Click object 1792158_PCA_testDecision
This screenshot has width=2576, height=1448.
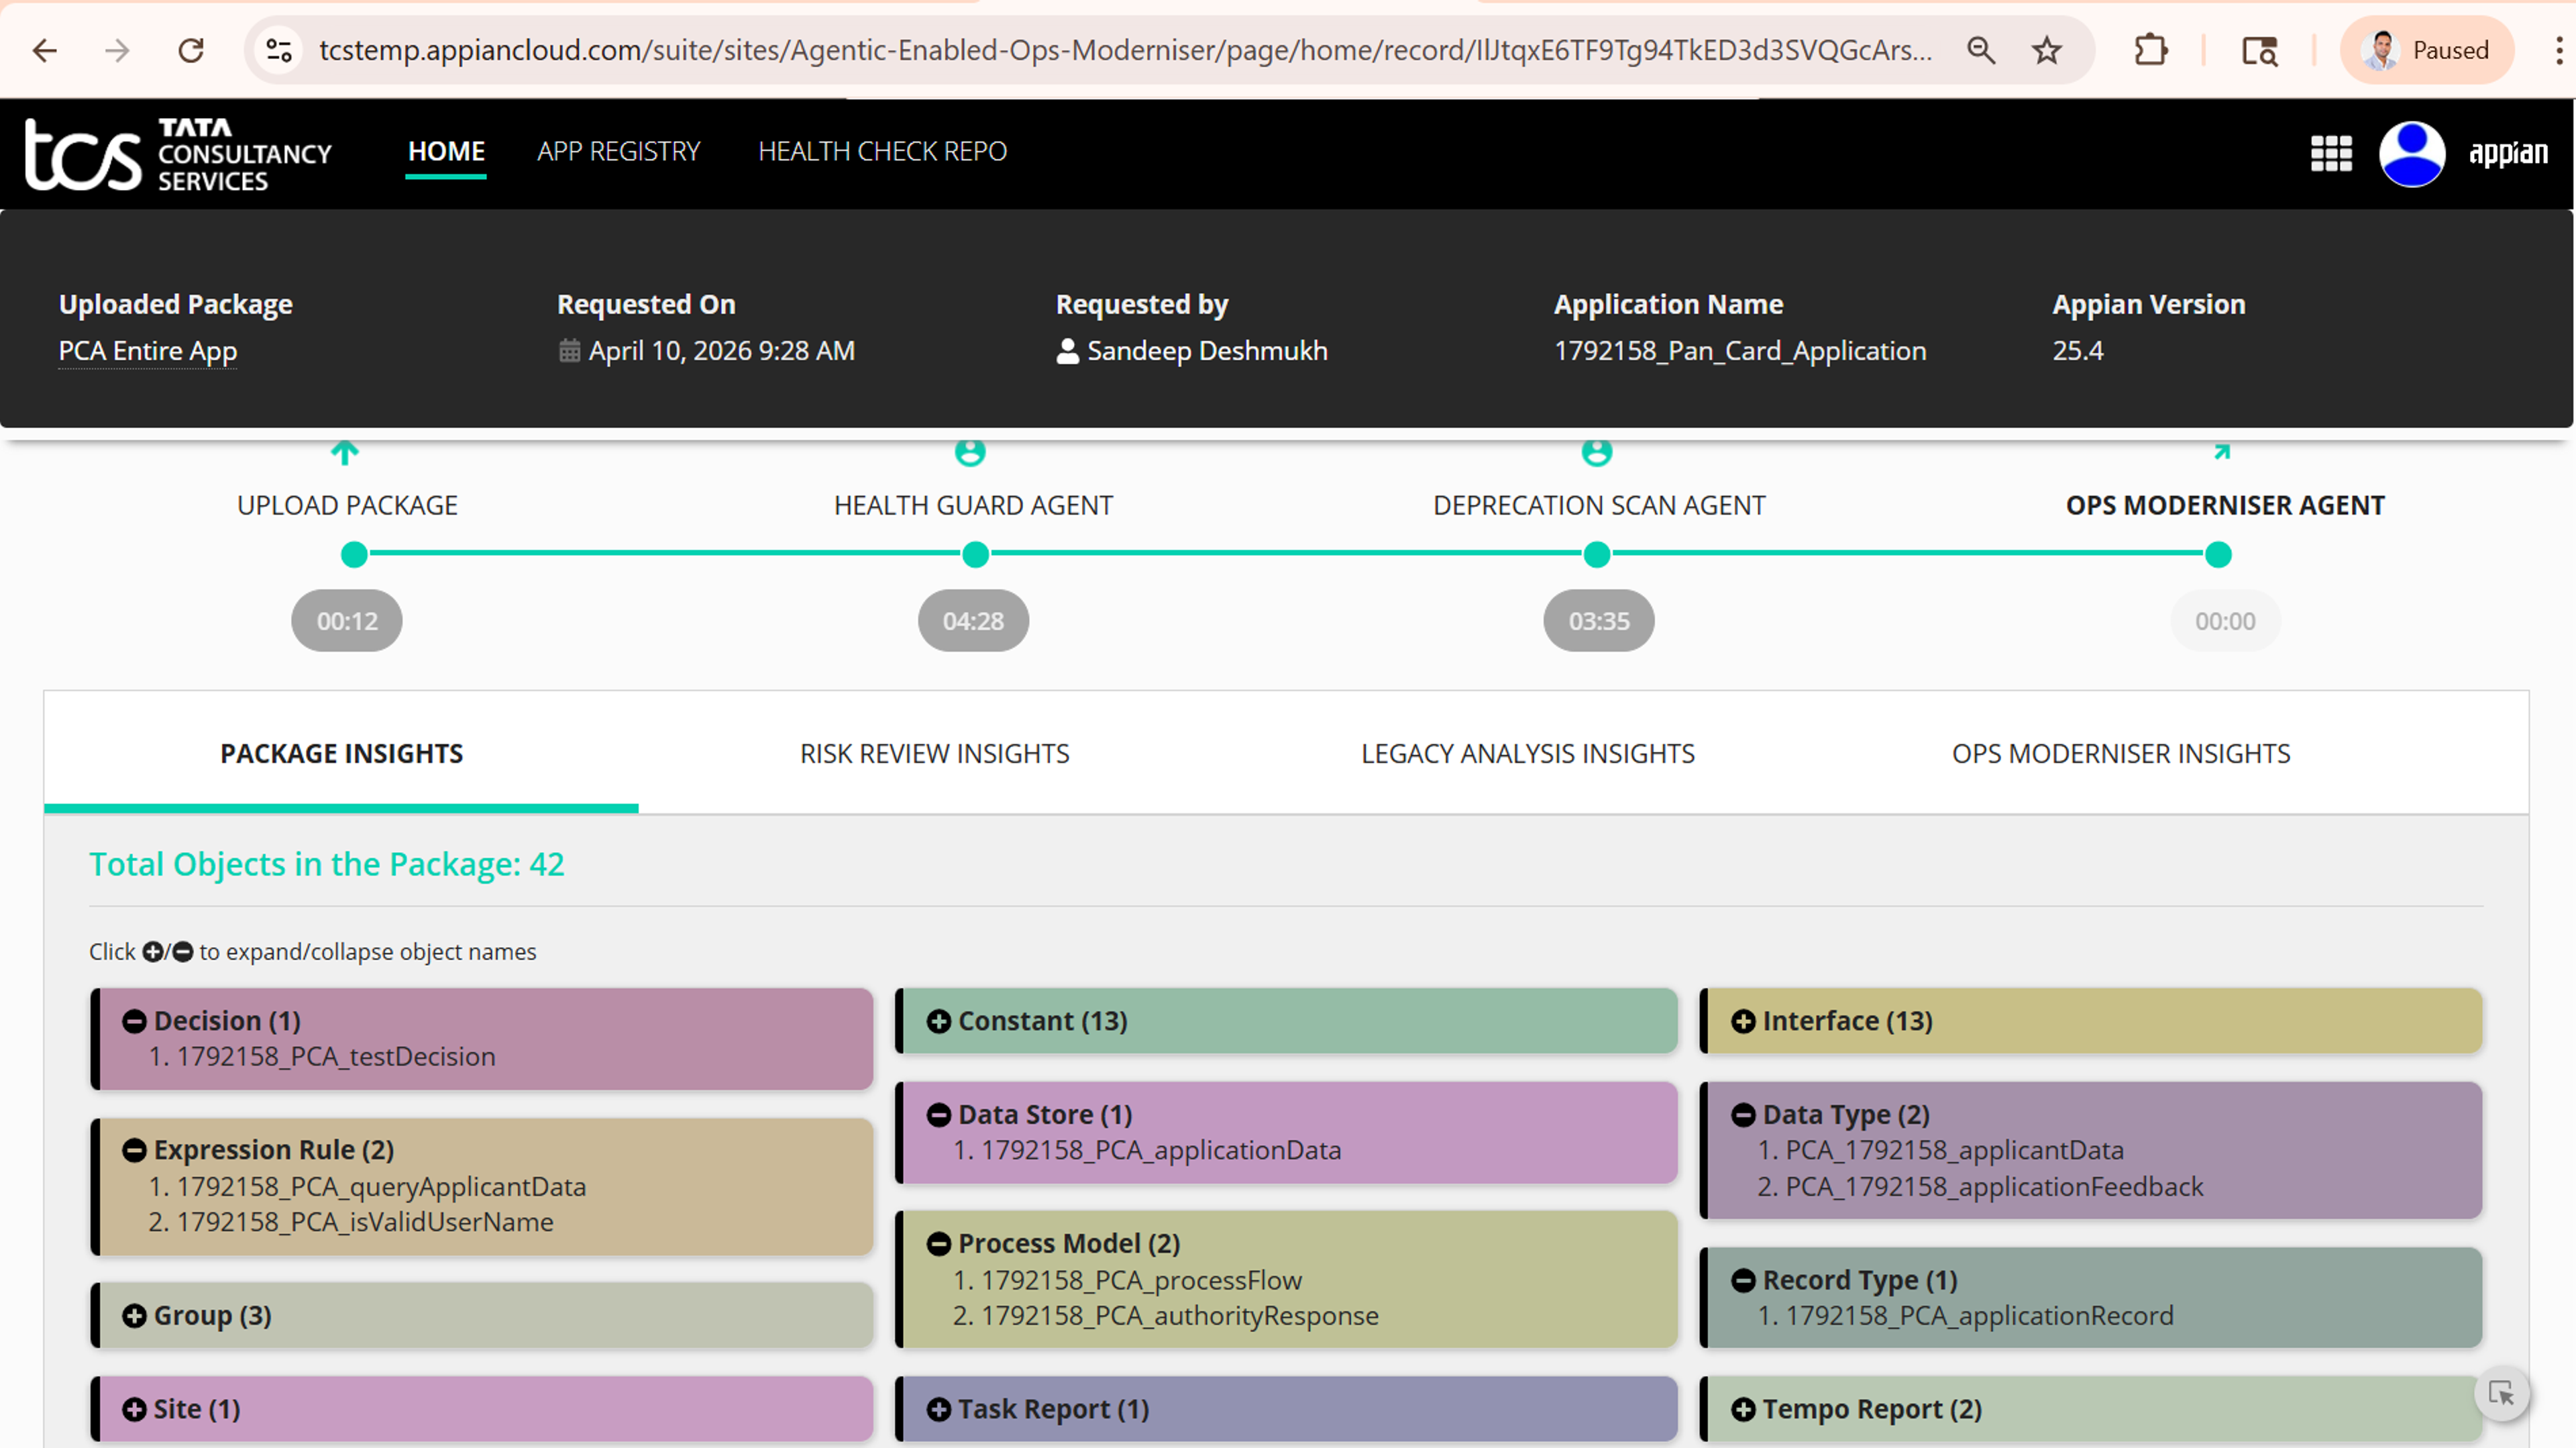(x=336, y=1057)
